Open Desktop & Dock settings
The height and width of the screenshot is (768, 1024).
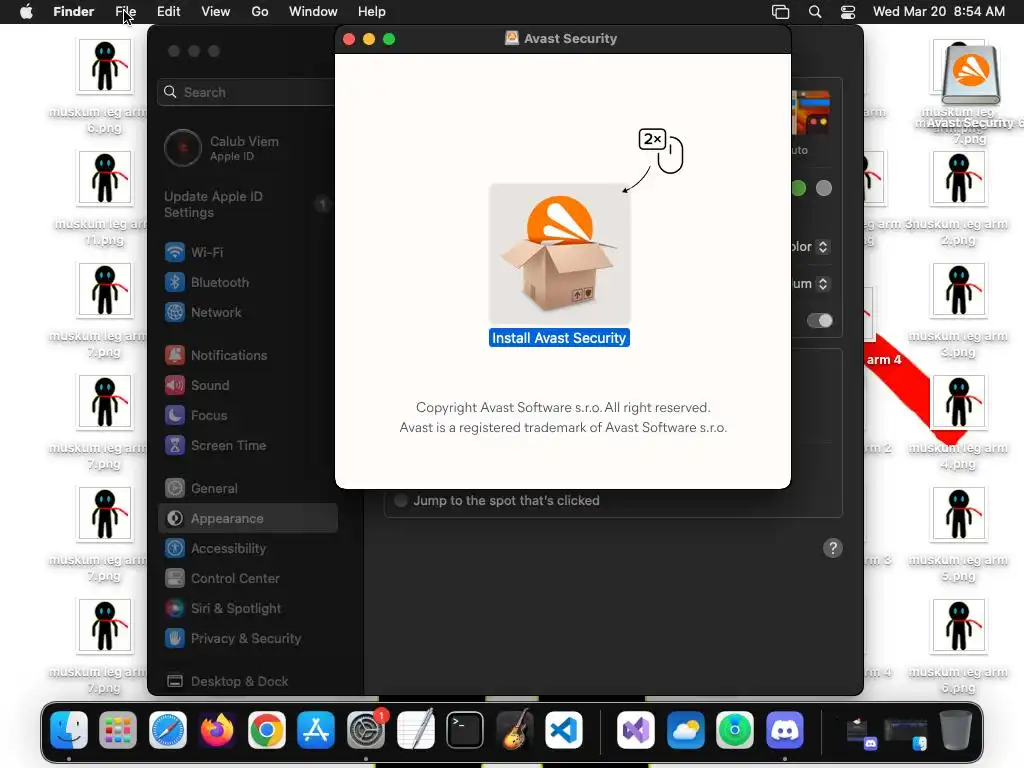coord(248,682)
